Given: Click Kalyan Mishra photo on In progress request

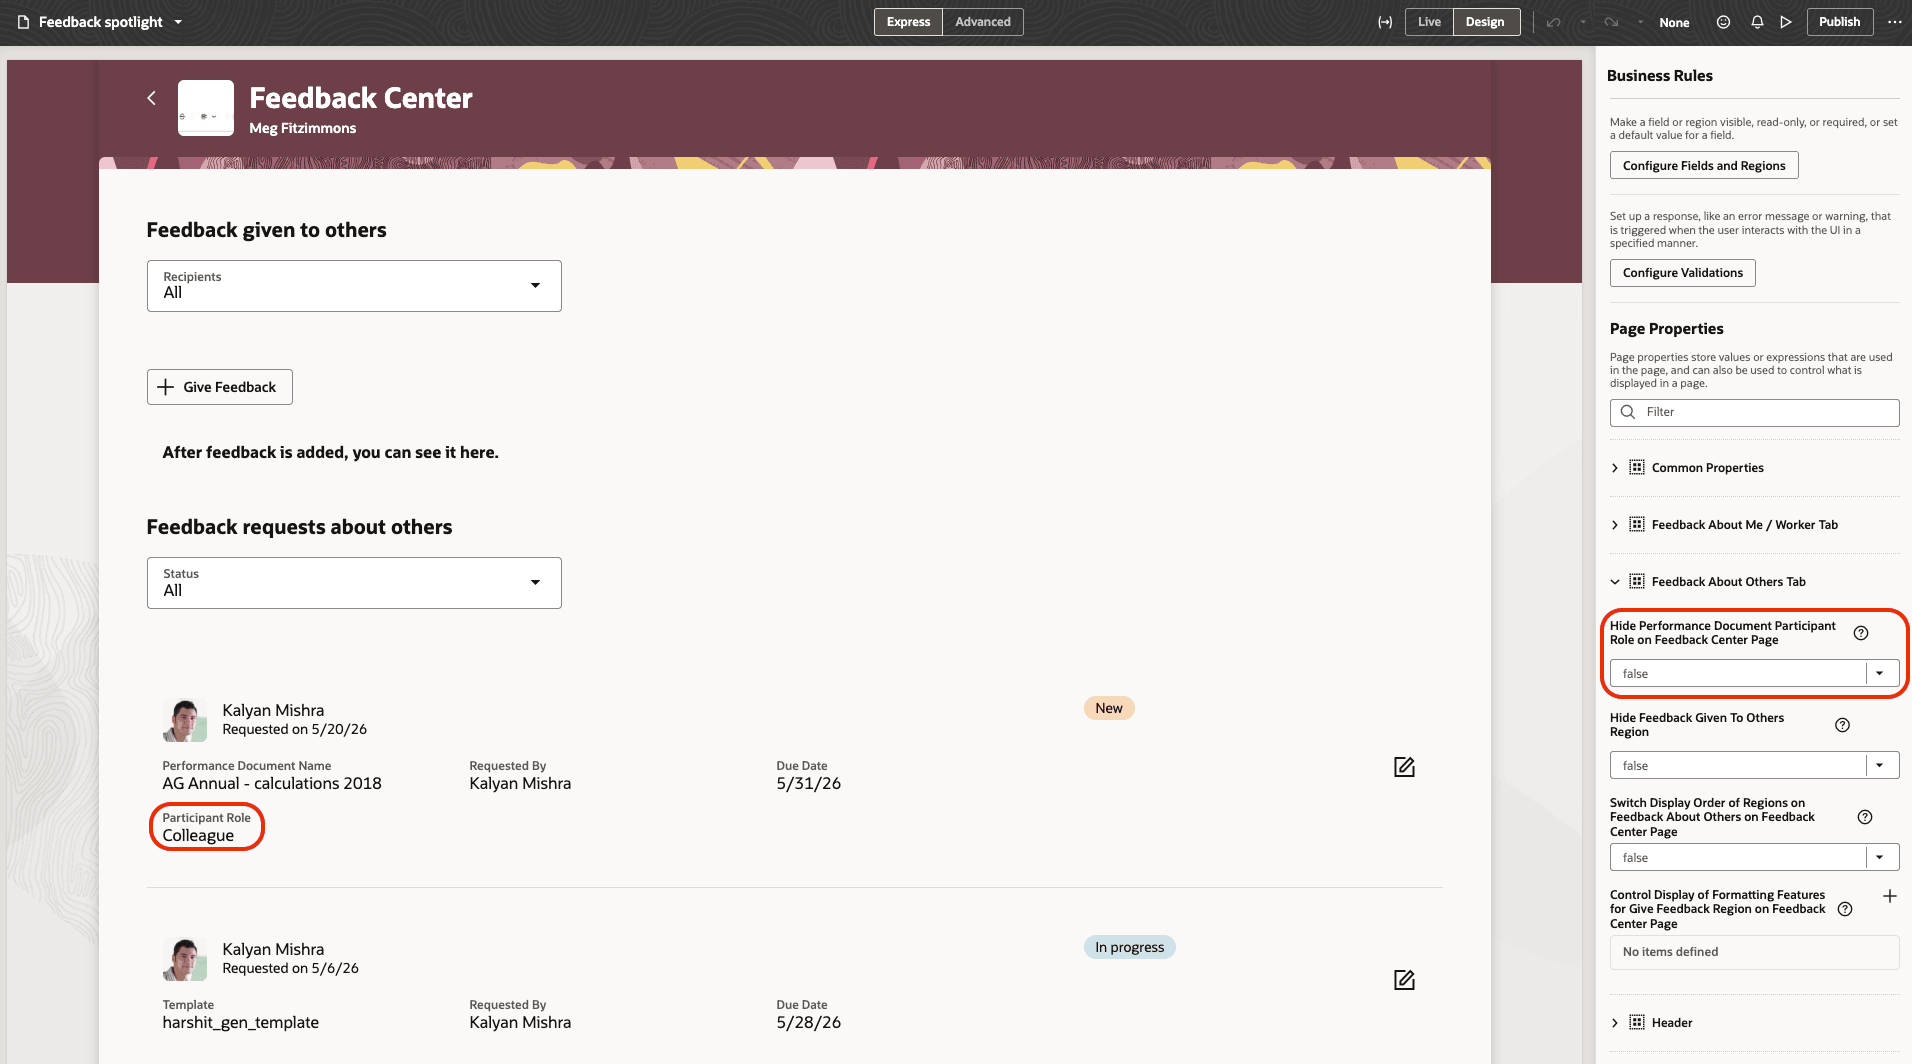Looking at the screenshot, I should click(x=185, y=959).
